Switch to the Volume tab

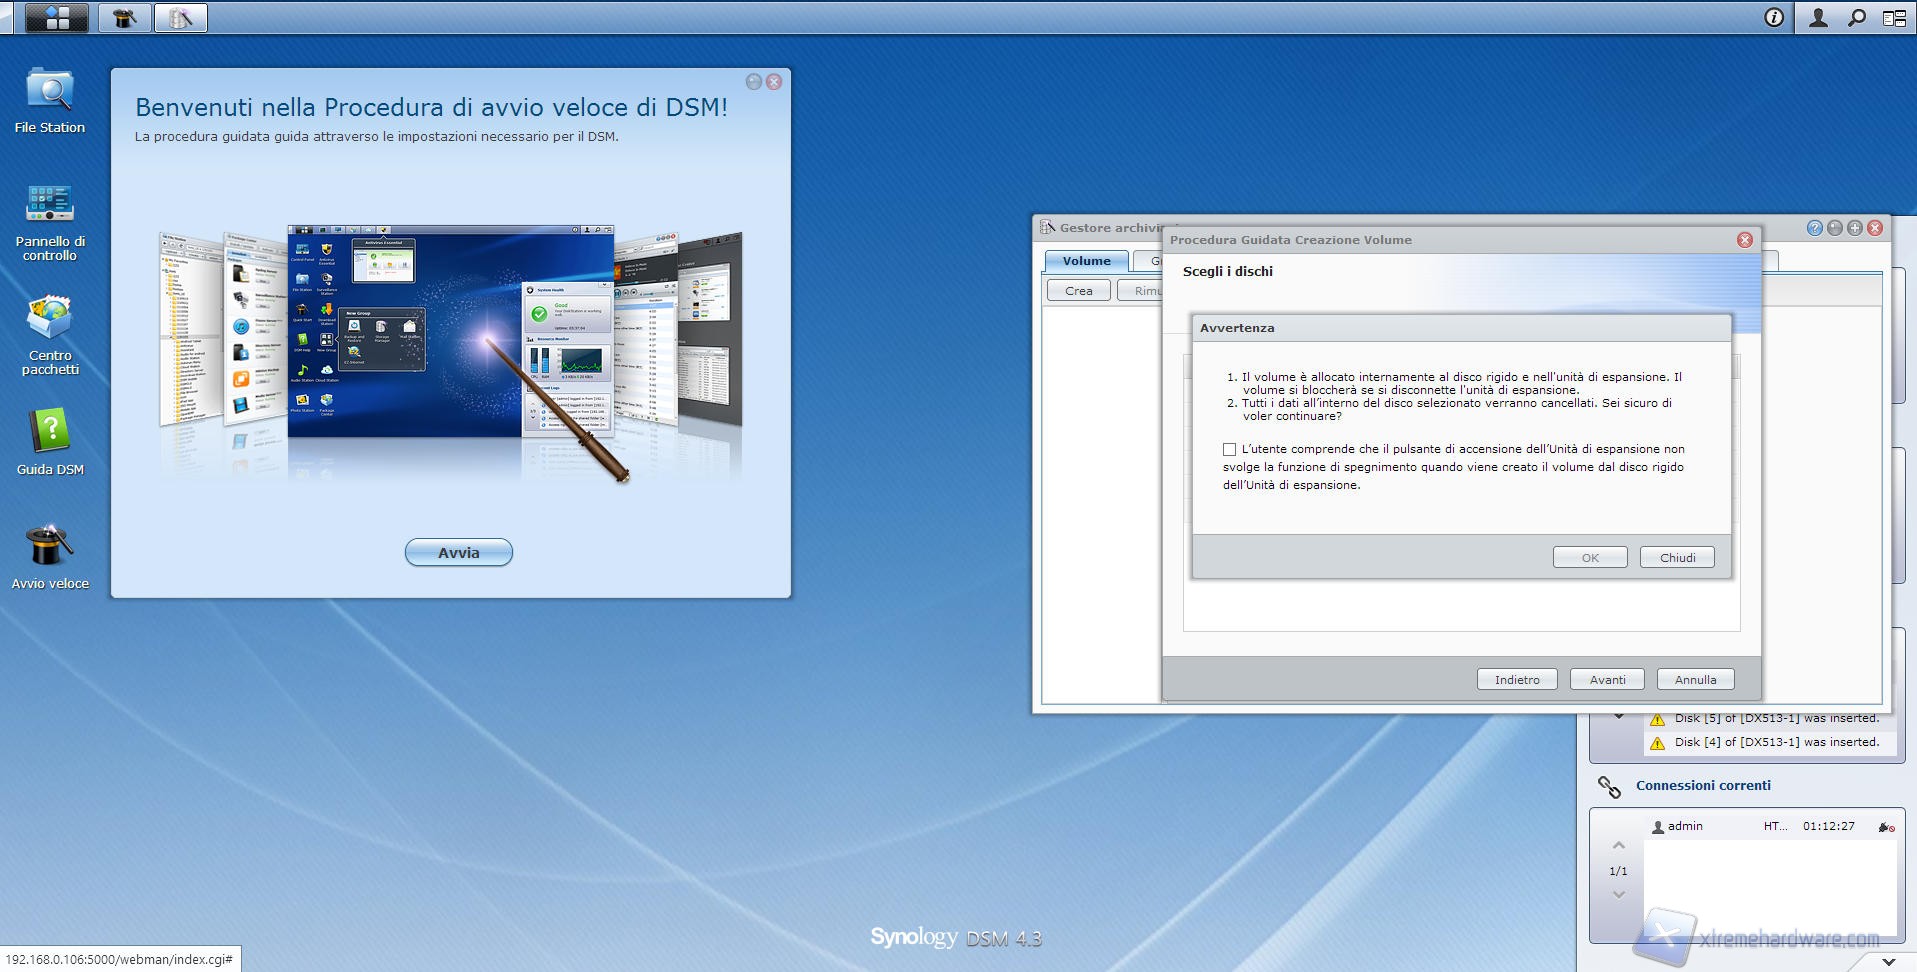[1086, 261]
